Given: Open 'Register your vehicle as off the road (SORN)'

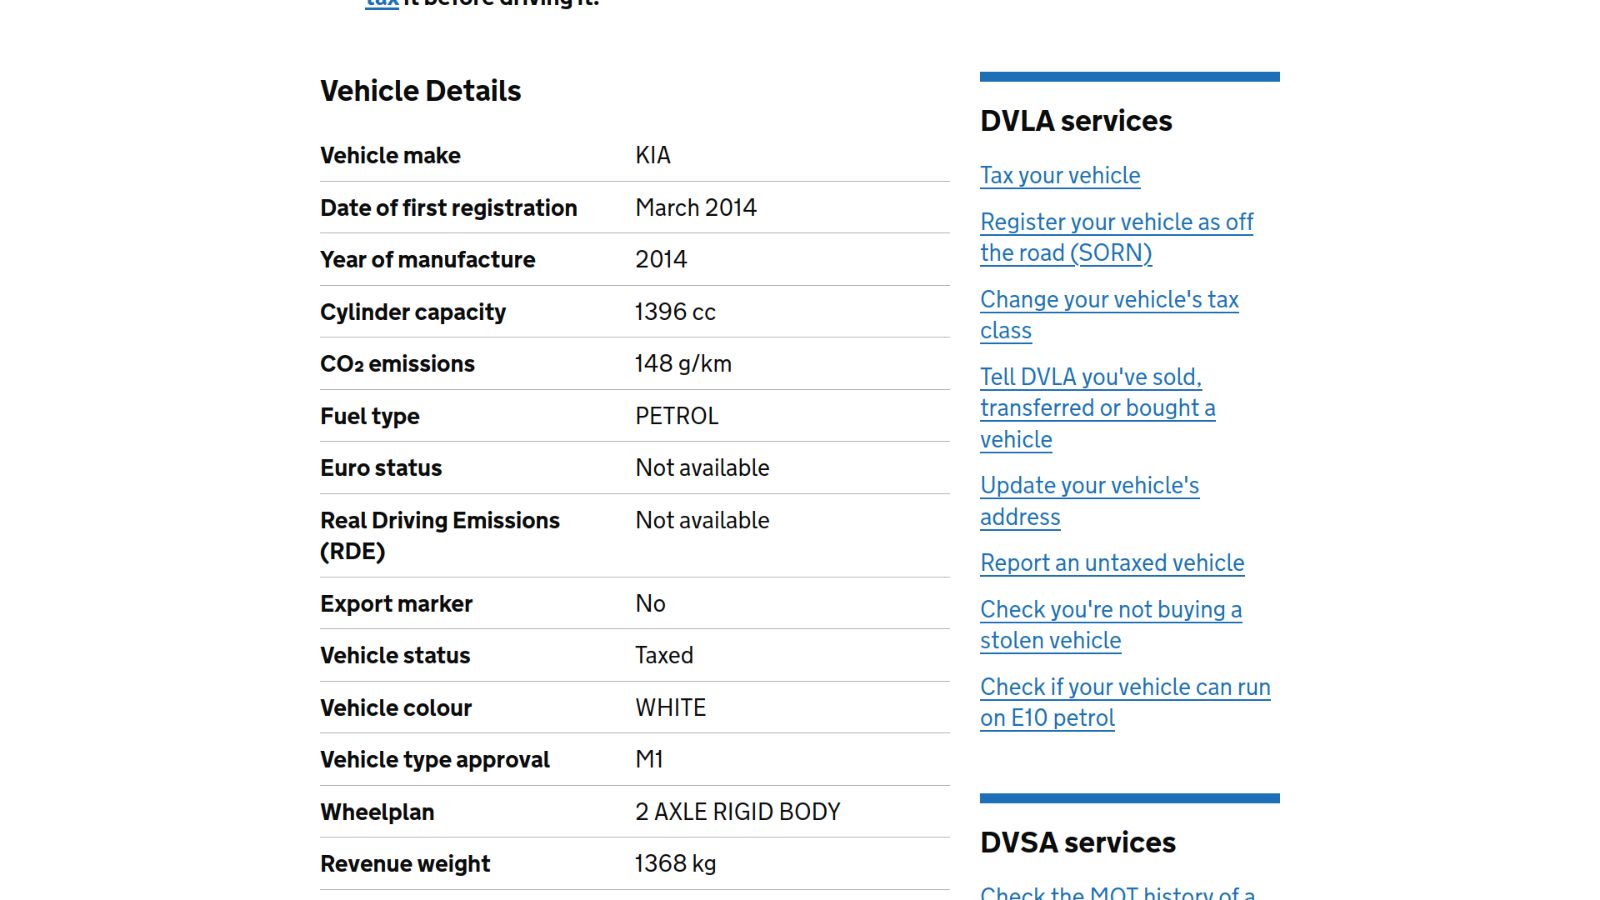Looking at the screenshot, I should tap(1116, 237).
